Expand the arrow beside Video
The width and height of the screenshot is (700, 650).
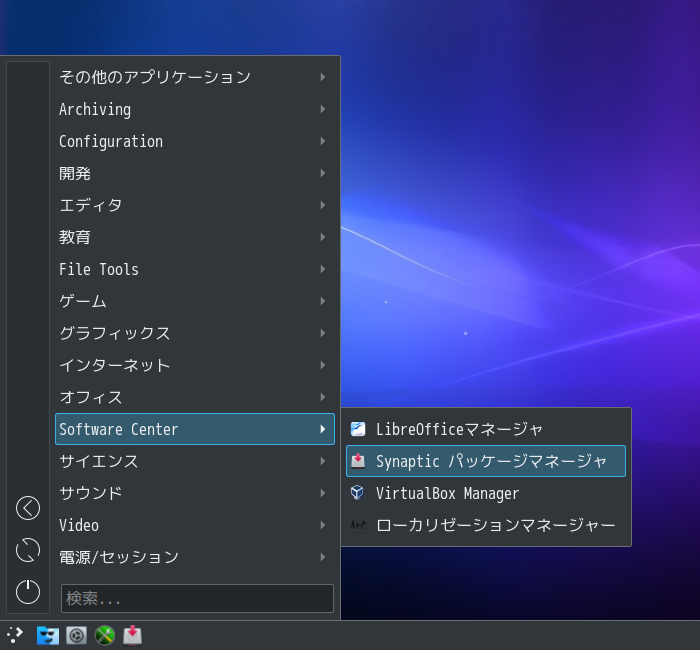tap(323, 525)
